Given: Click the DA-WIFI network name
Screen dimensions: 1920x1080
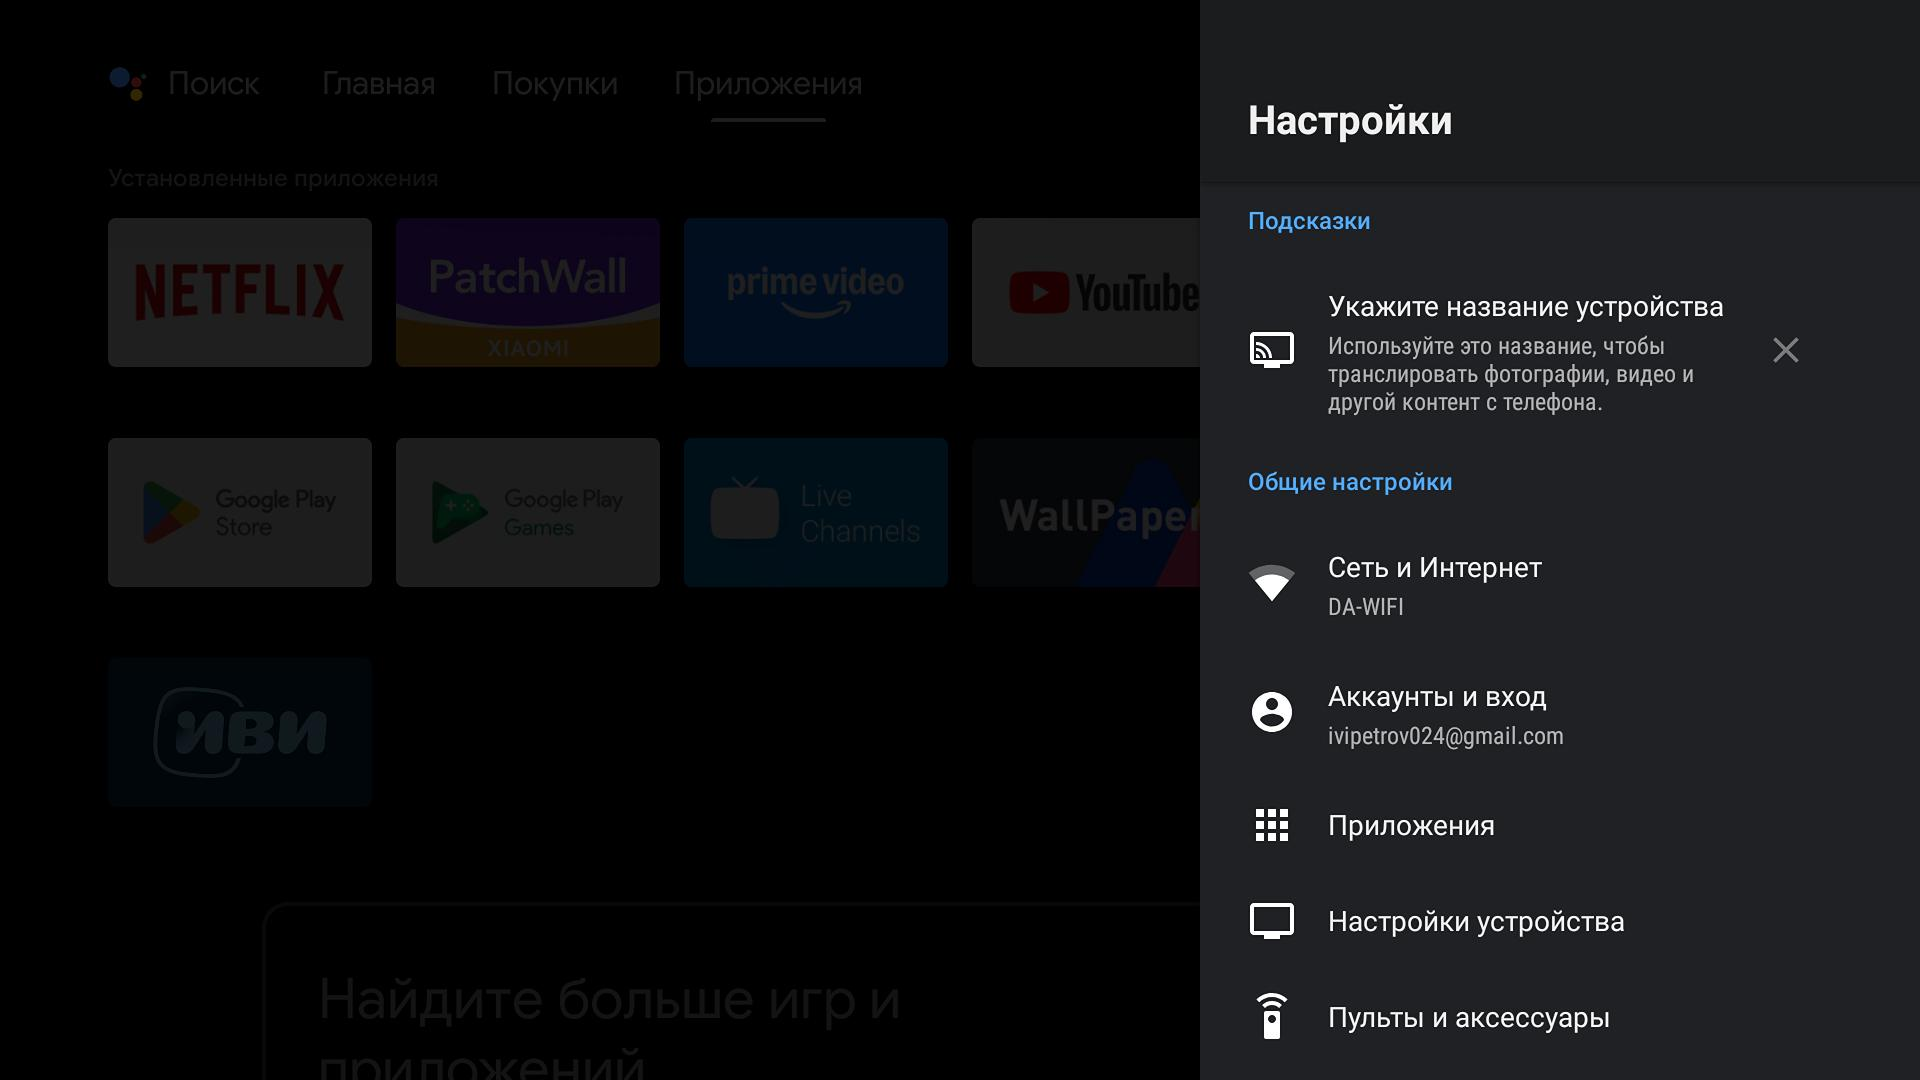Looking at the screenshot, I should [x=1366, y=607].
